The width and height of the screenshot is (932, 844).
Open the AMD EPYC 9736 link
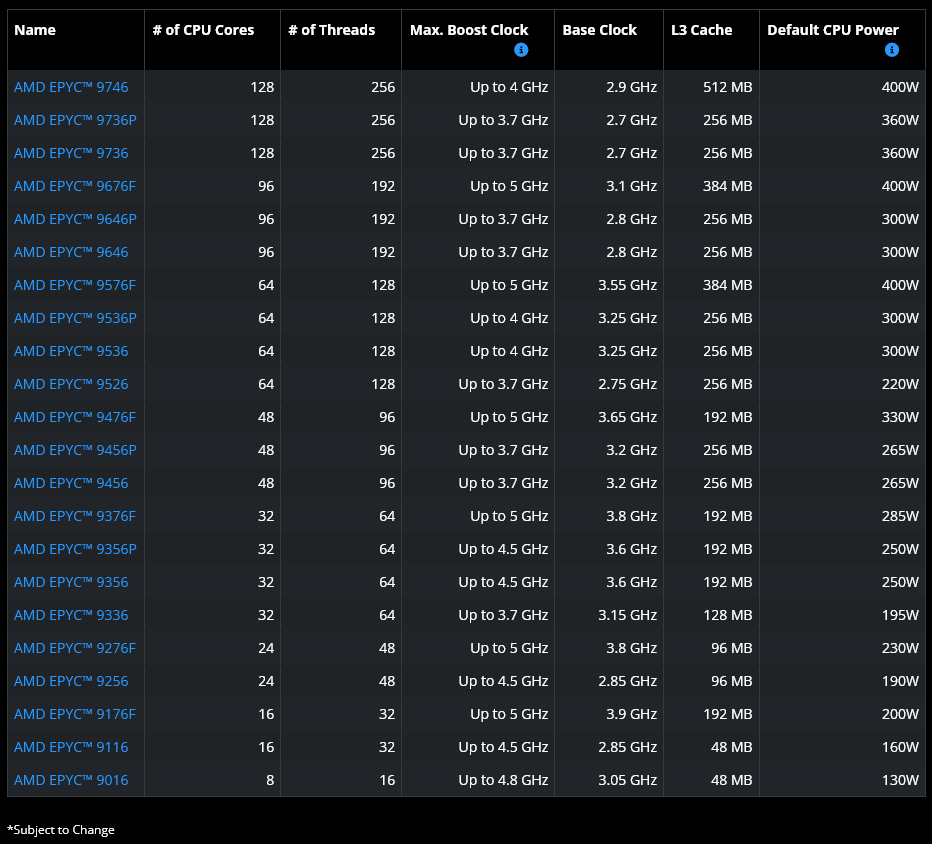click(x=71, y=153)
